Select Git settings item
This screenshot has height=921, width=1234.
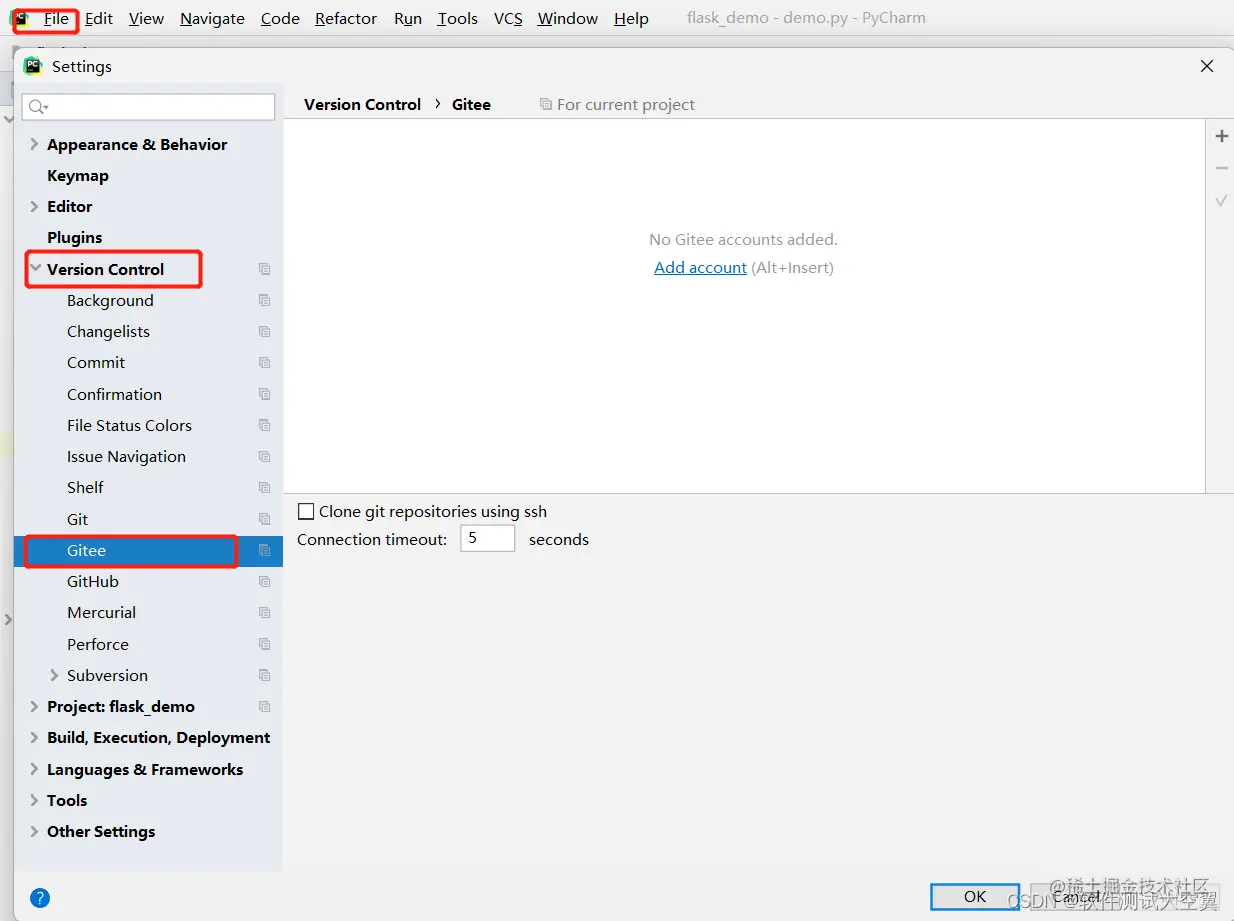pos(77,519)
